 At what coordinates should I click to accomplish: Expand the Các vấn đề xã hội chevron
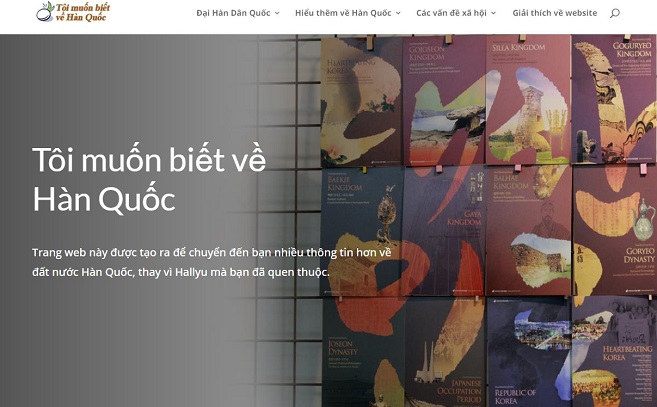(x=493, y=13)
